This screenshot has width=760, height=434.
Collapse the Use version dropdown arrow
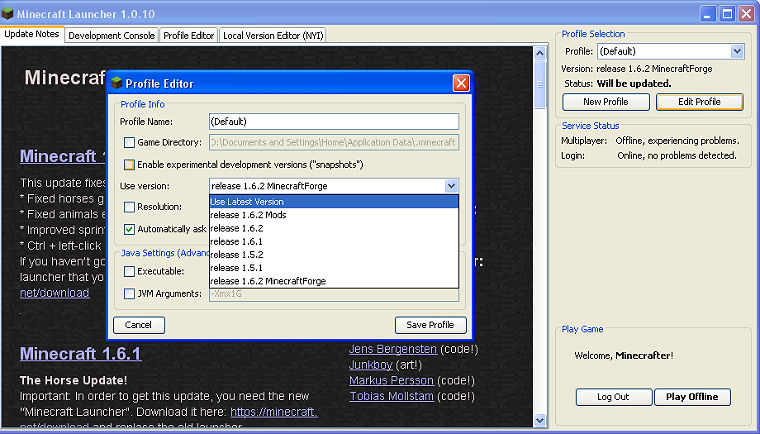[451, 186]
